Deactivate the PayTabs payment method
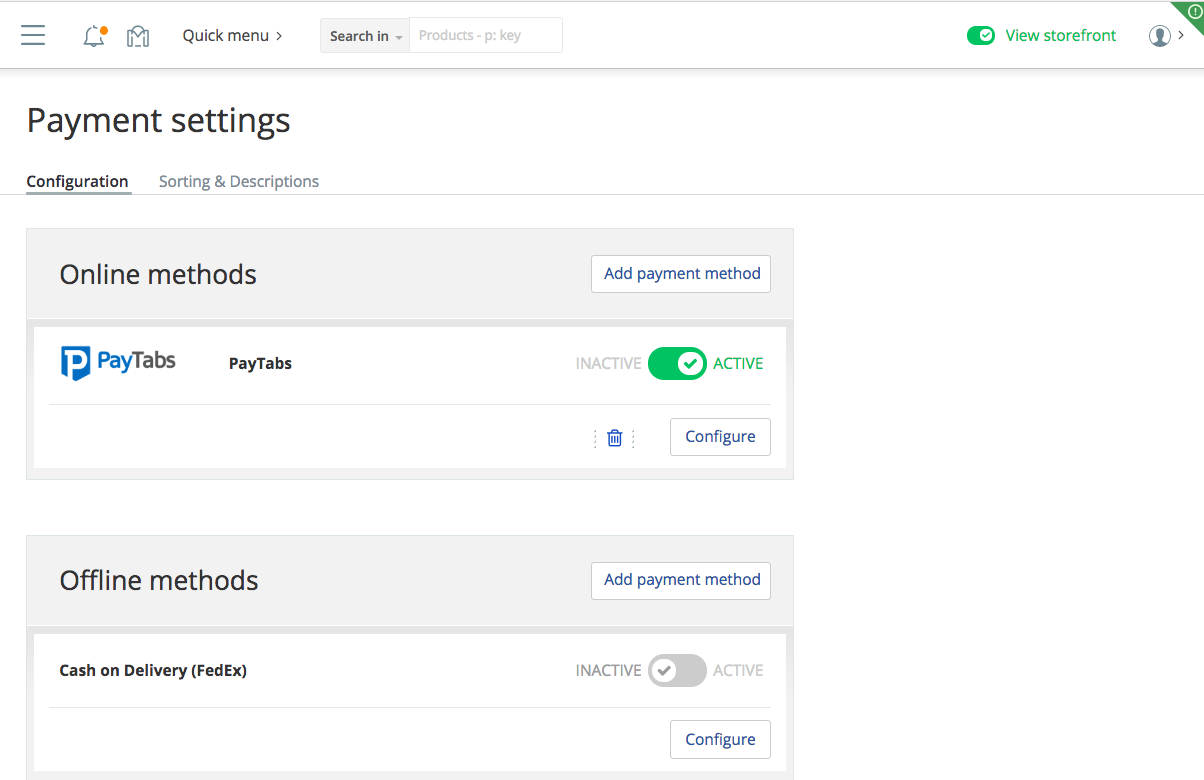Screen dimensions: 1204x780 677,363
